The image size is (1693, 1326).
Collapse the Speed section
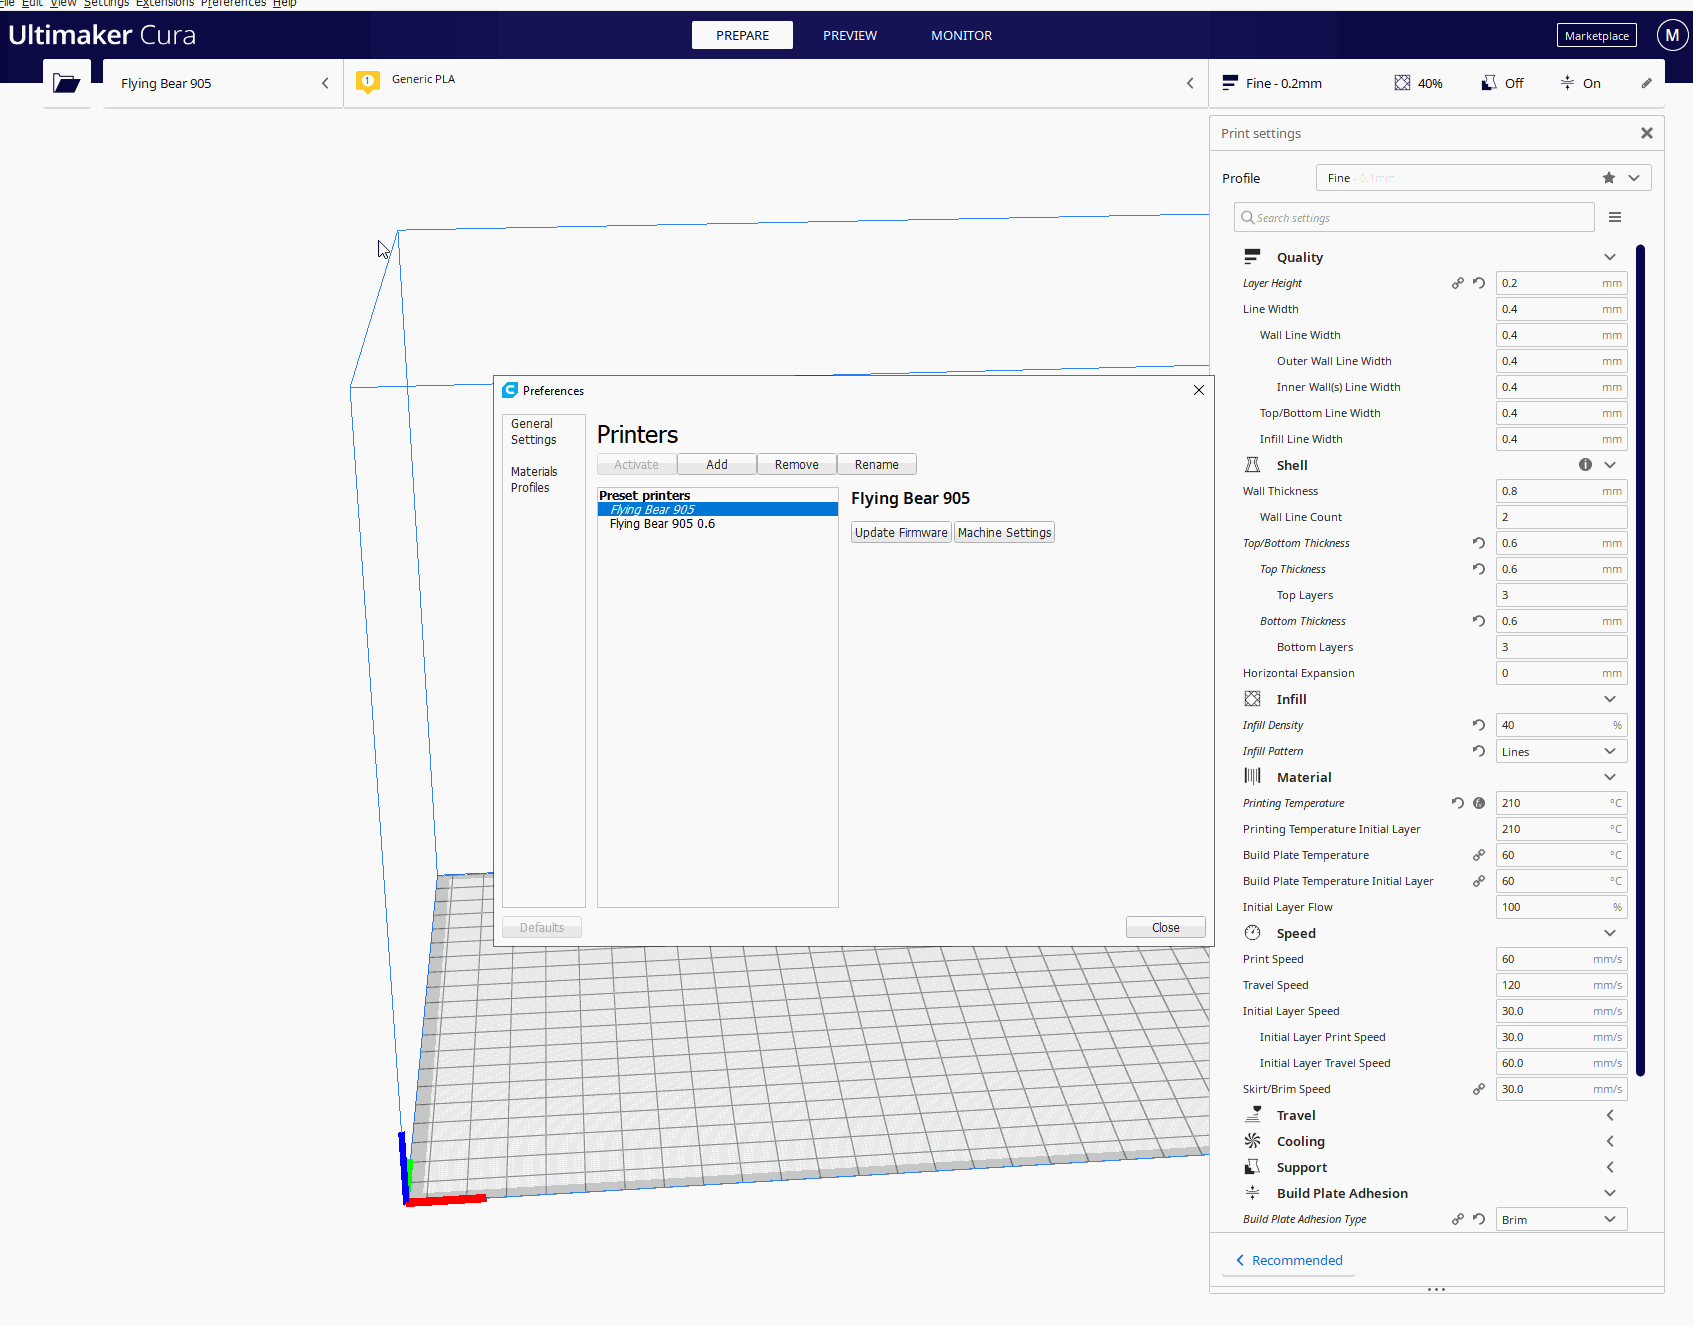(x=1609, y=933)
